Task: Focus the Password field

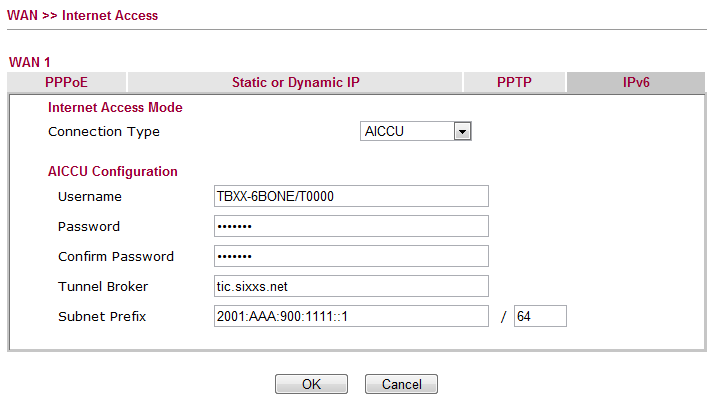Action: [x=351, y=226]
